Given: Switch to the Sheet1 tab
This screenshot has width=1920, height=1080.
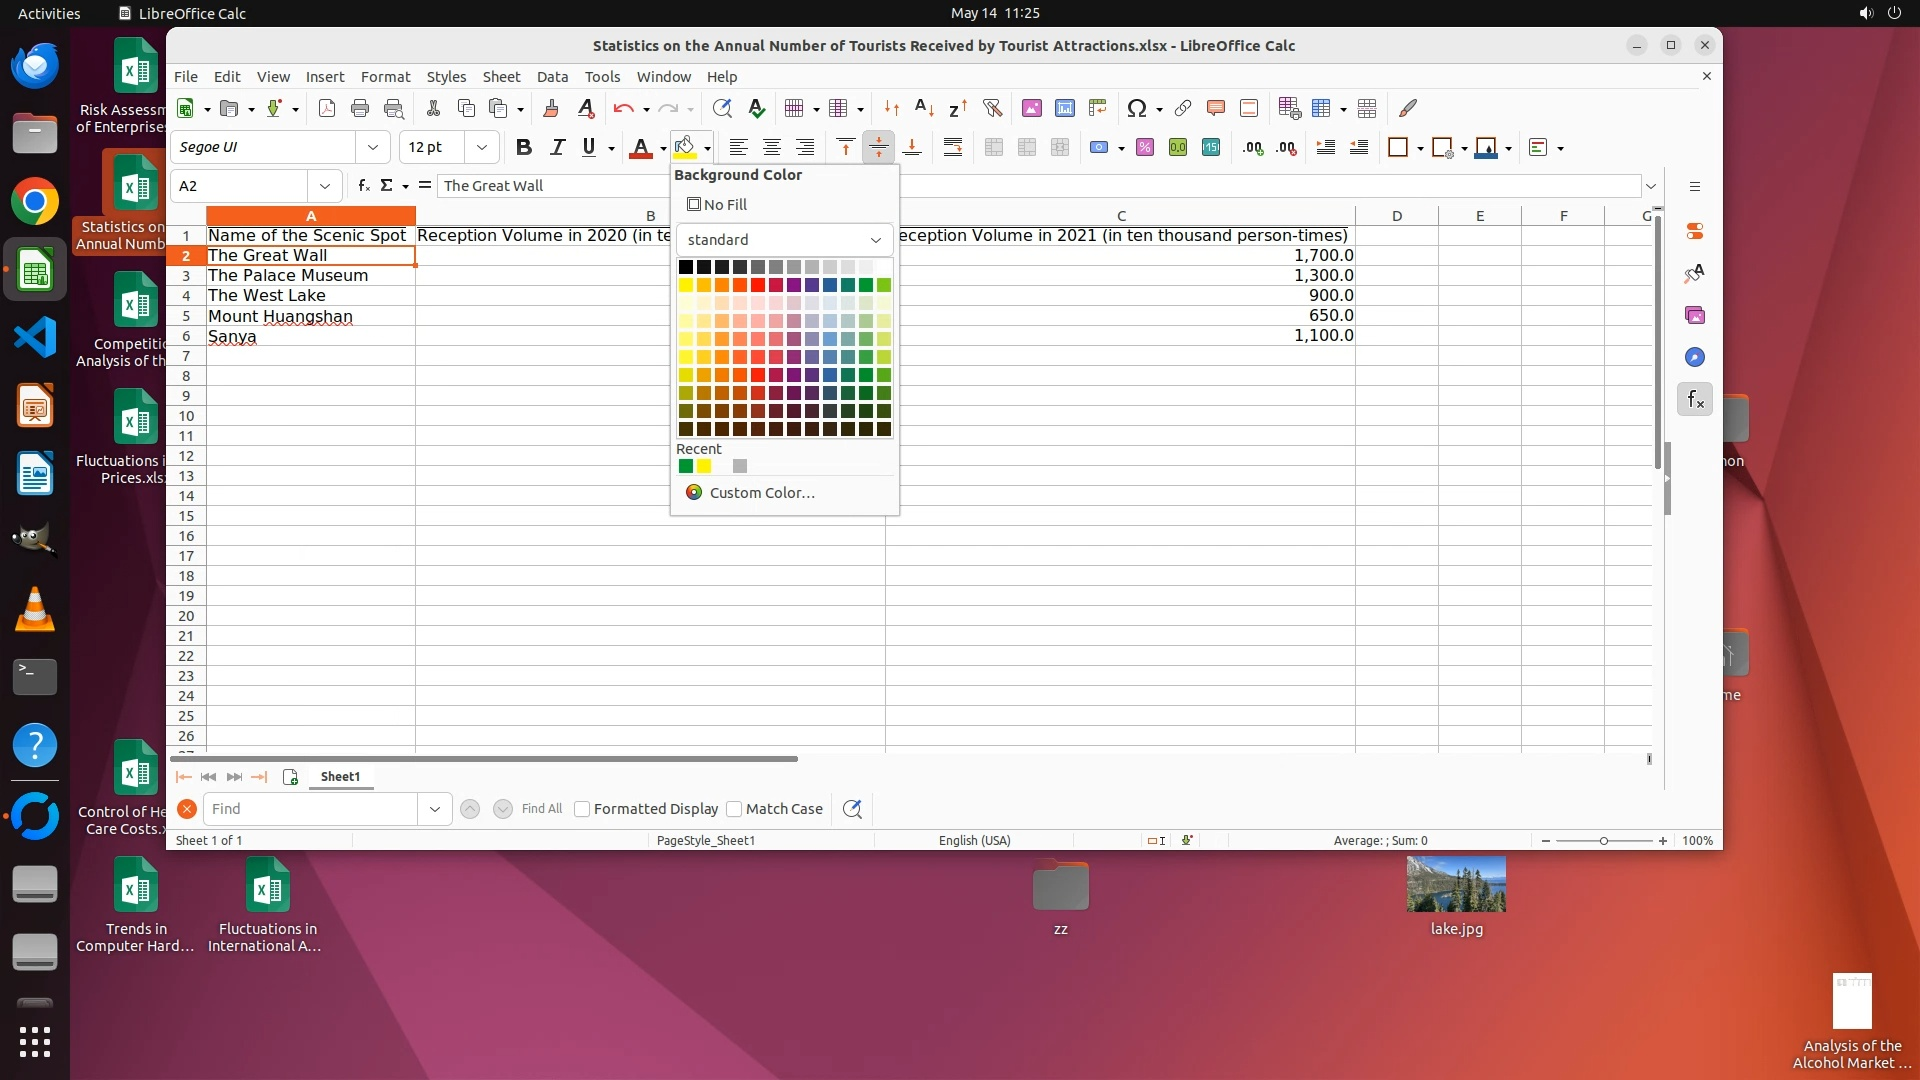Looking at the screenshot, I should [340, 777].
